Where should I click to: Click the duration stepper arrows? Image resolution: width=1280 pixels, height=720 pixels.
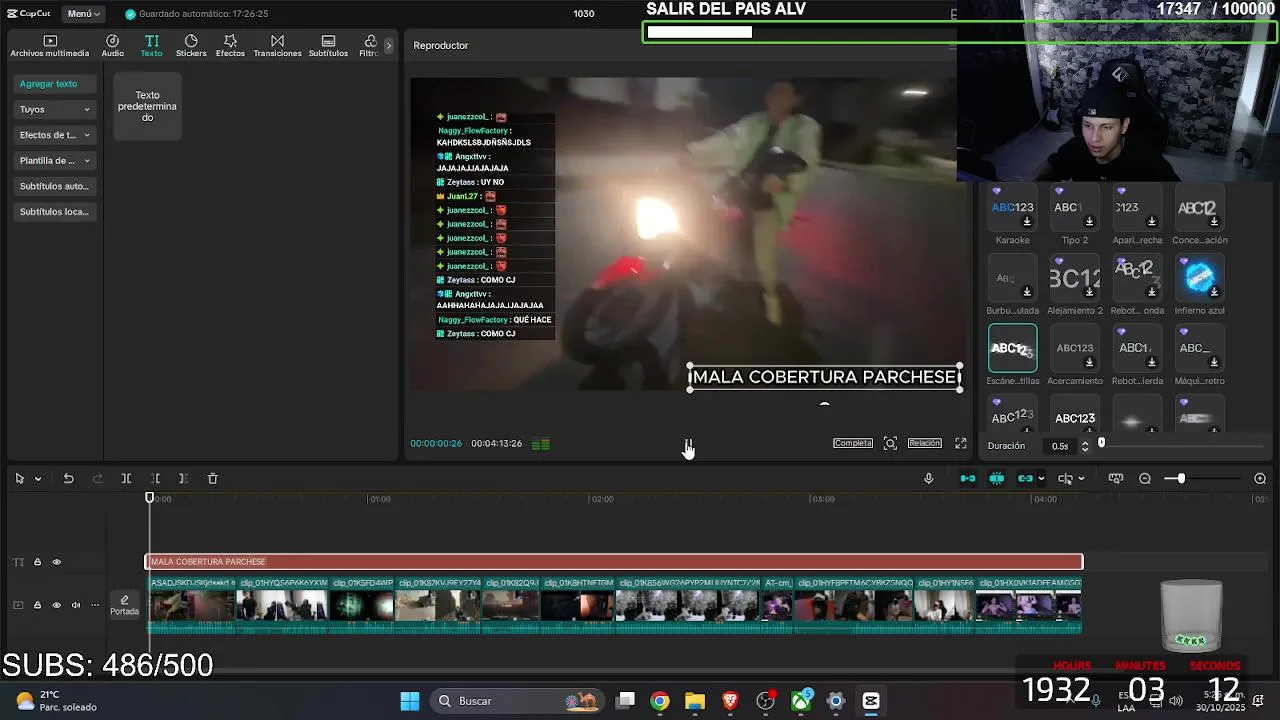(1085, 446)
